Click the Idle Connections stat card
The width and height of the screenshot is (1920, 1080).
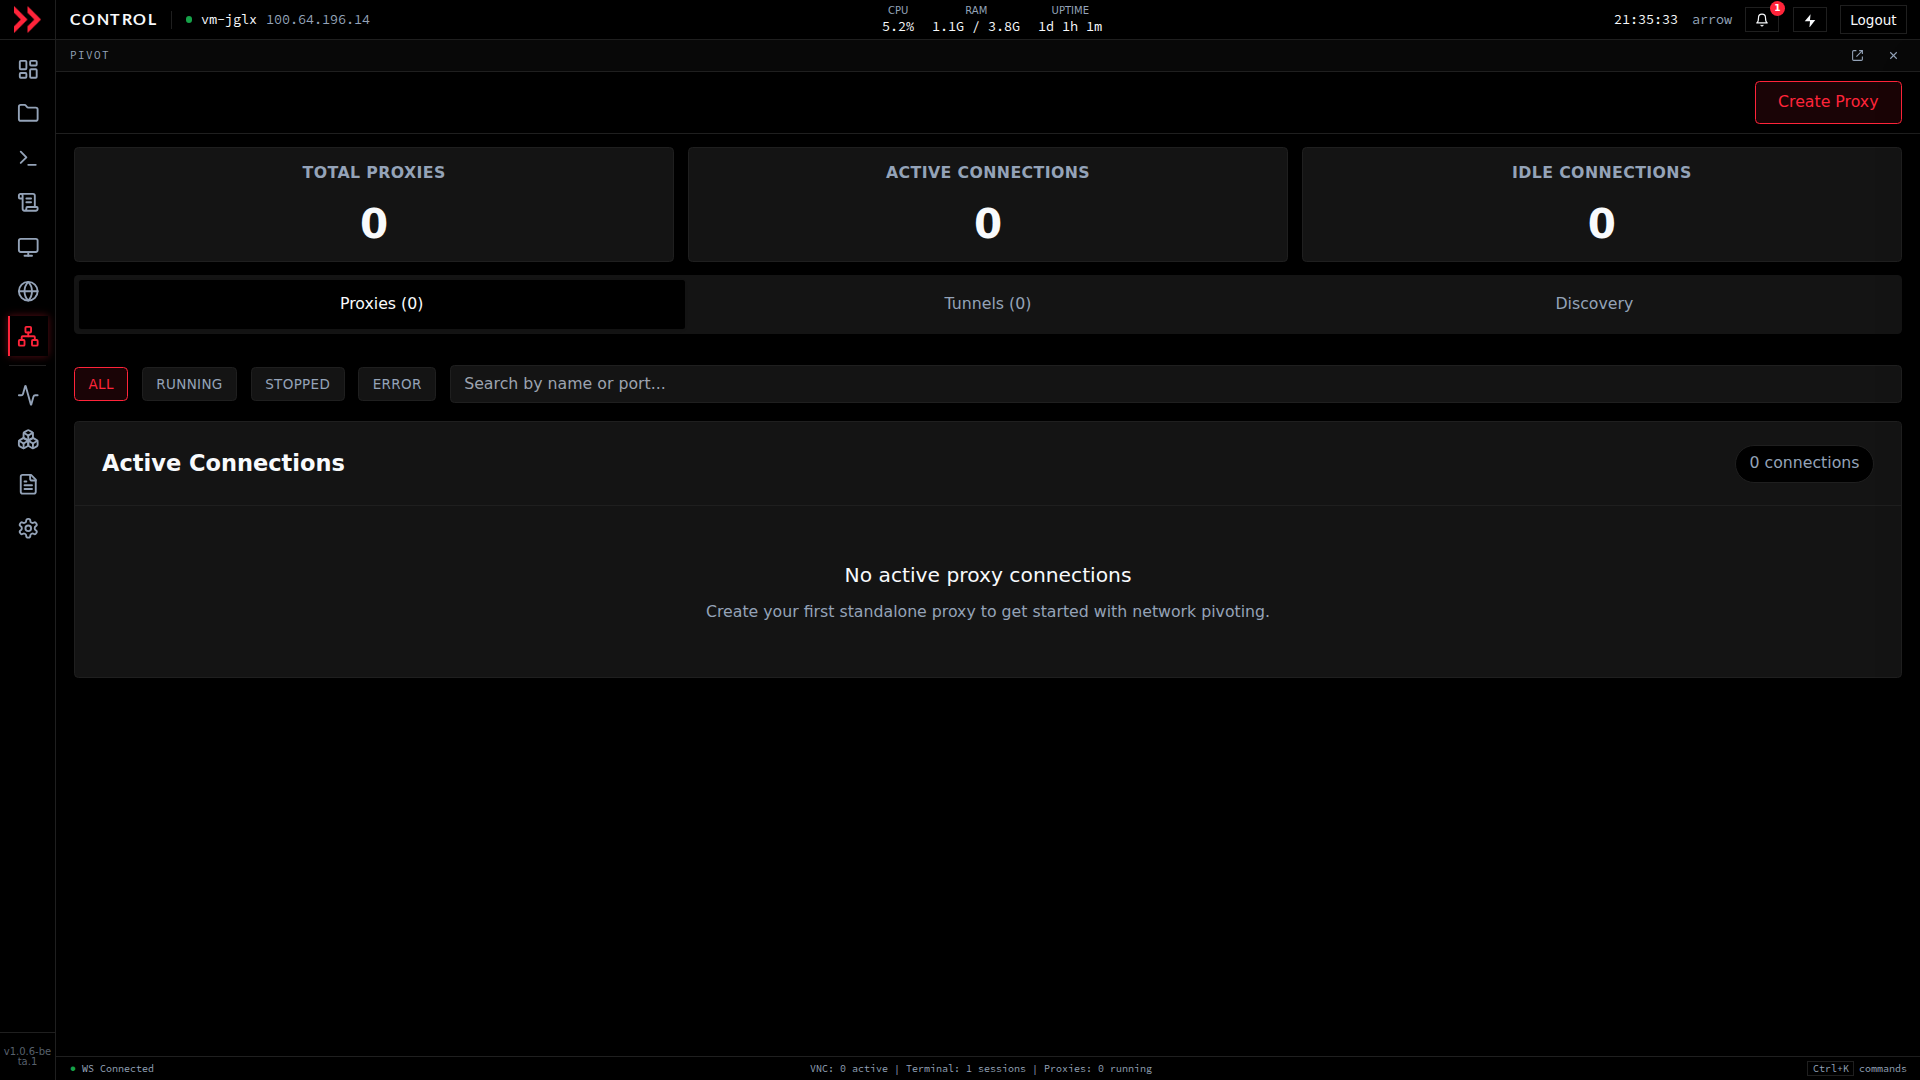pos(1602,205)
